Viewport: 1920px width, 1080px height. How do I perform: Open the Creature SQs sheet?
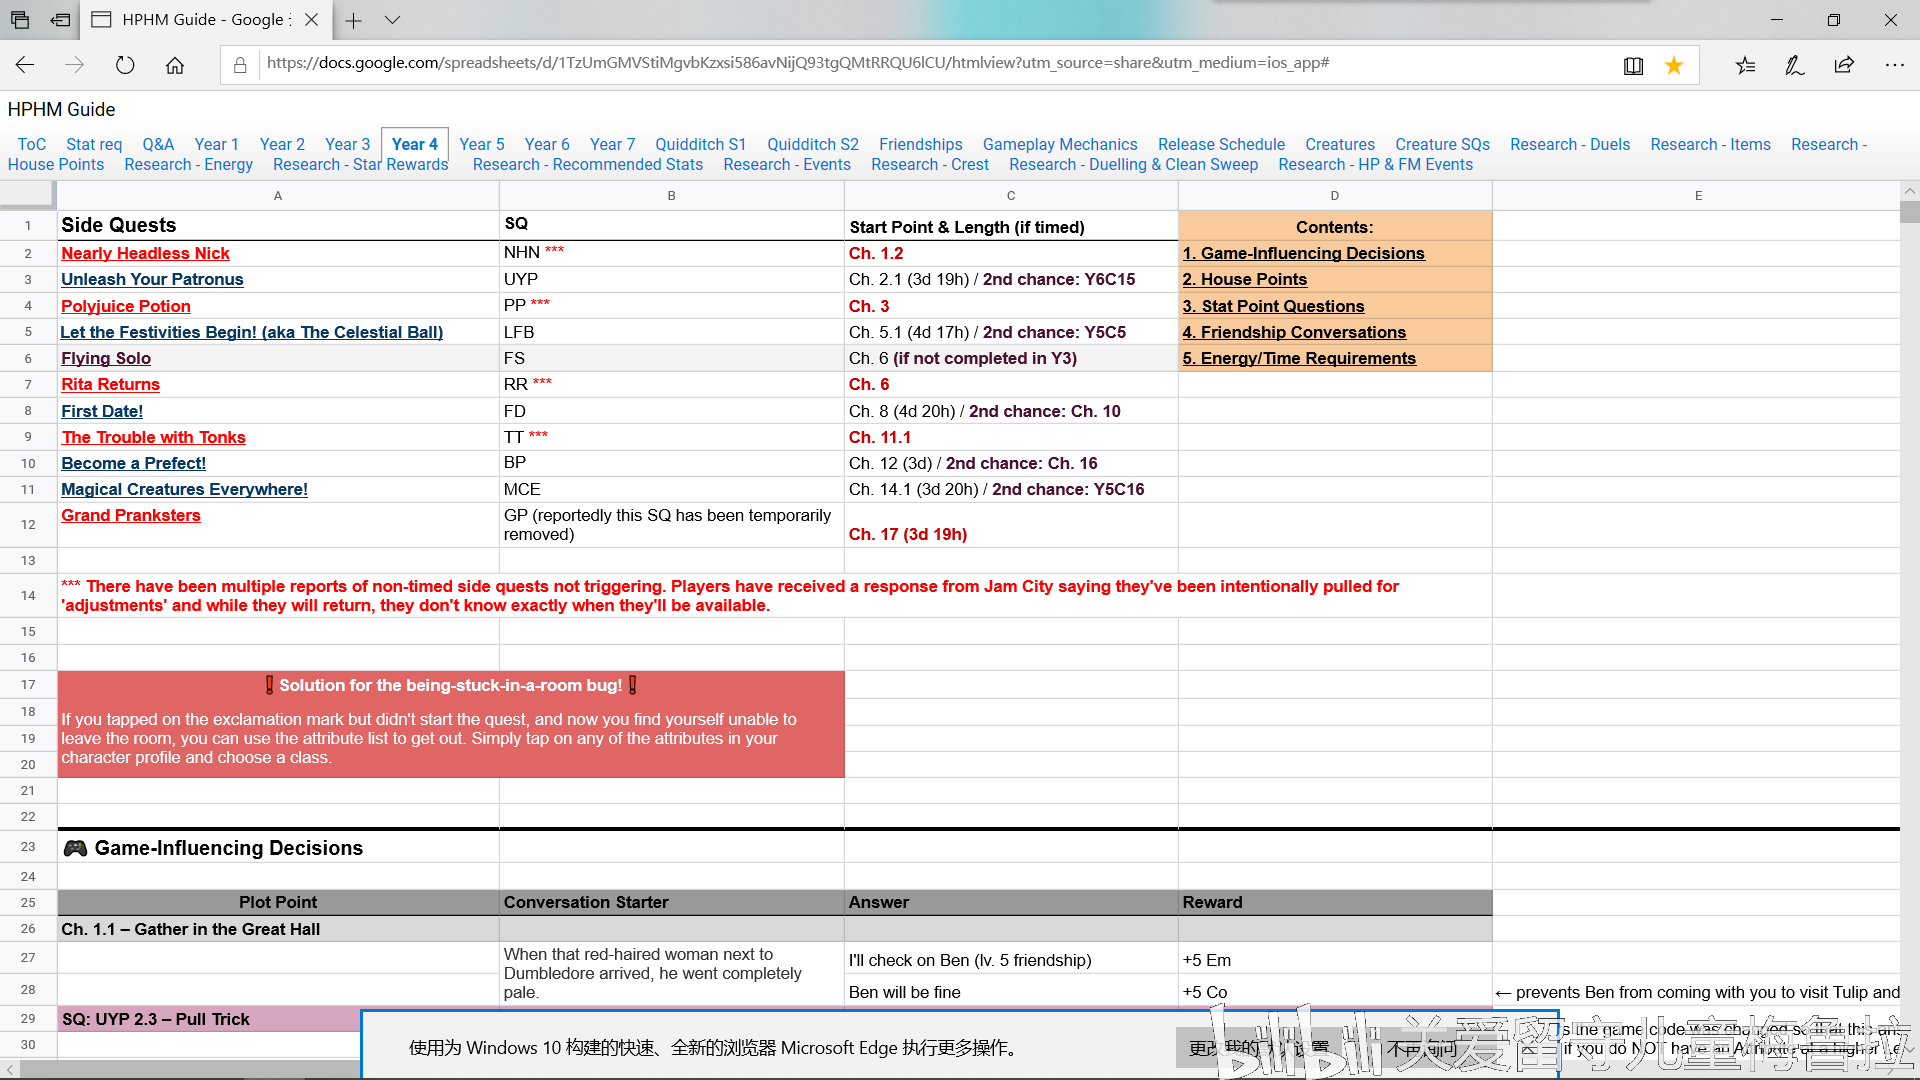click(1442, 144)
